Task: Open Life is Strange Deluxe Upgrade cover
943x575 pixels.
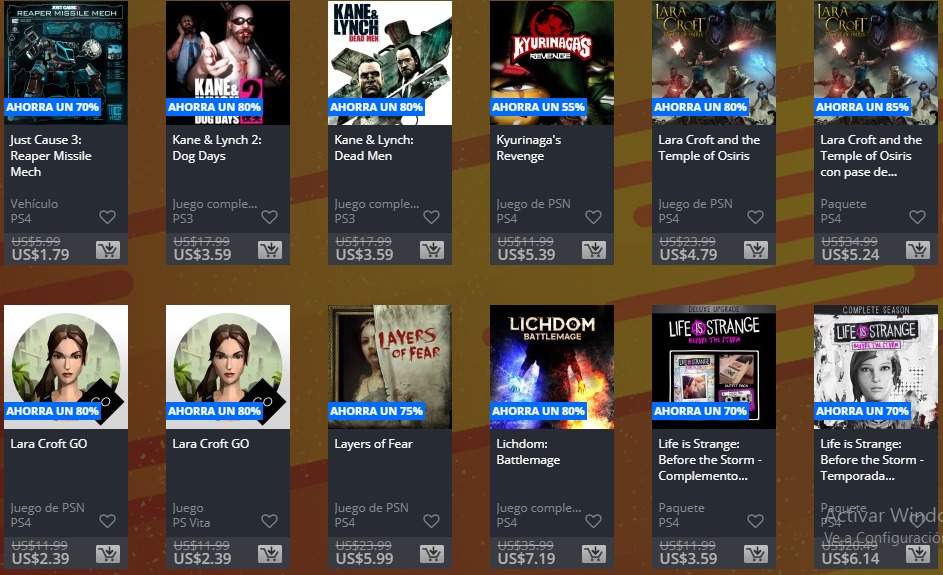Action: 714,367
